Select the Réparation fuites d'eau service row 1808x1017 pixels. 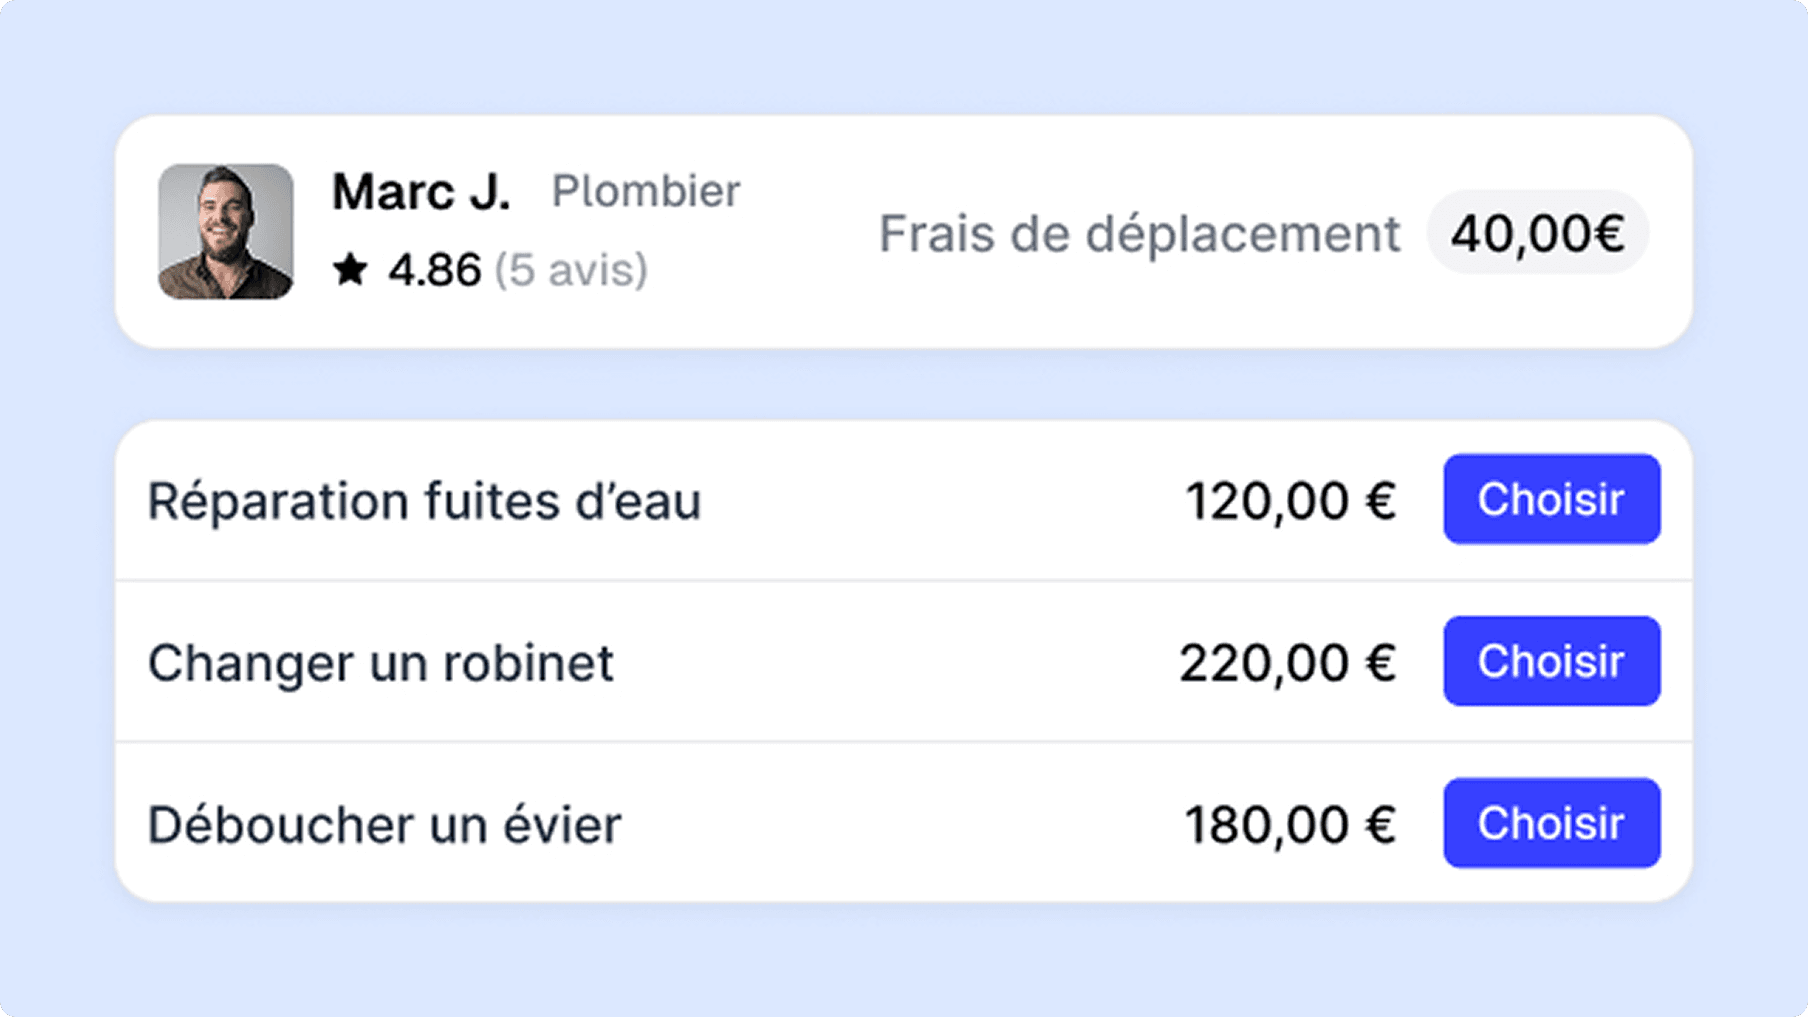(424, 502)
